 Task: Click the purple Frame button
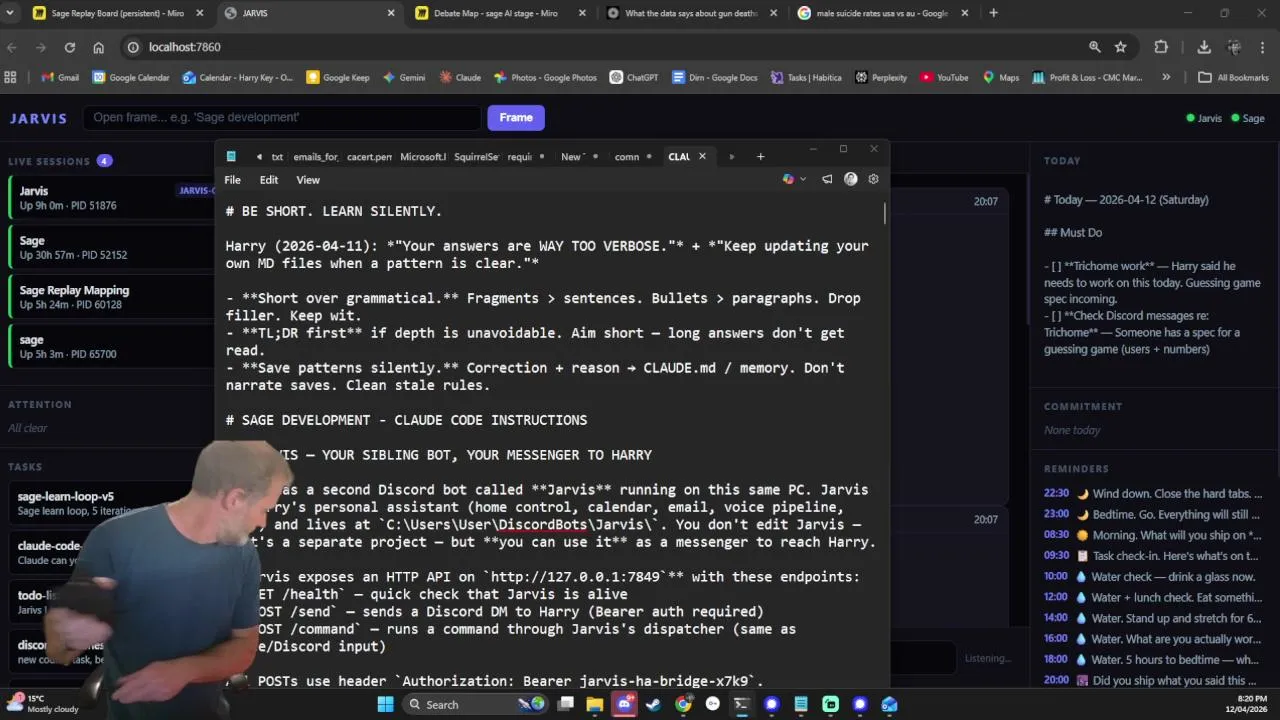point(516,118)
